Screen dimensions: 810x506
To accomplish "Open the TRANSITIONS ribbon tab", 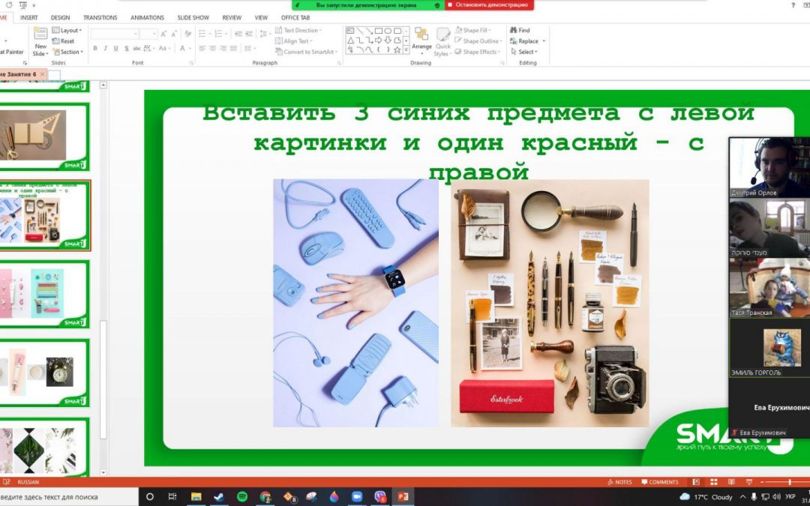I will point(100,18).
